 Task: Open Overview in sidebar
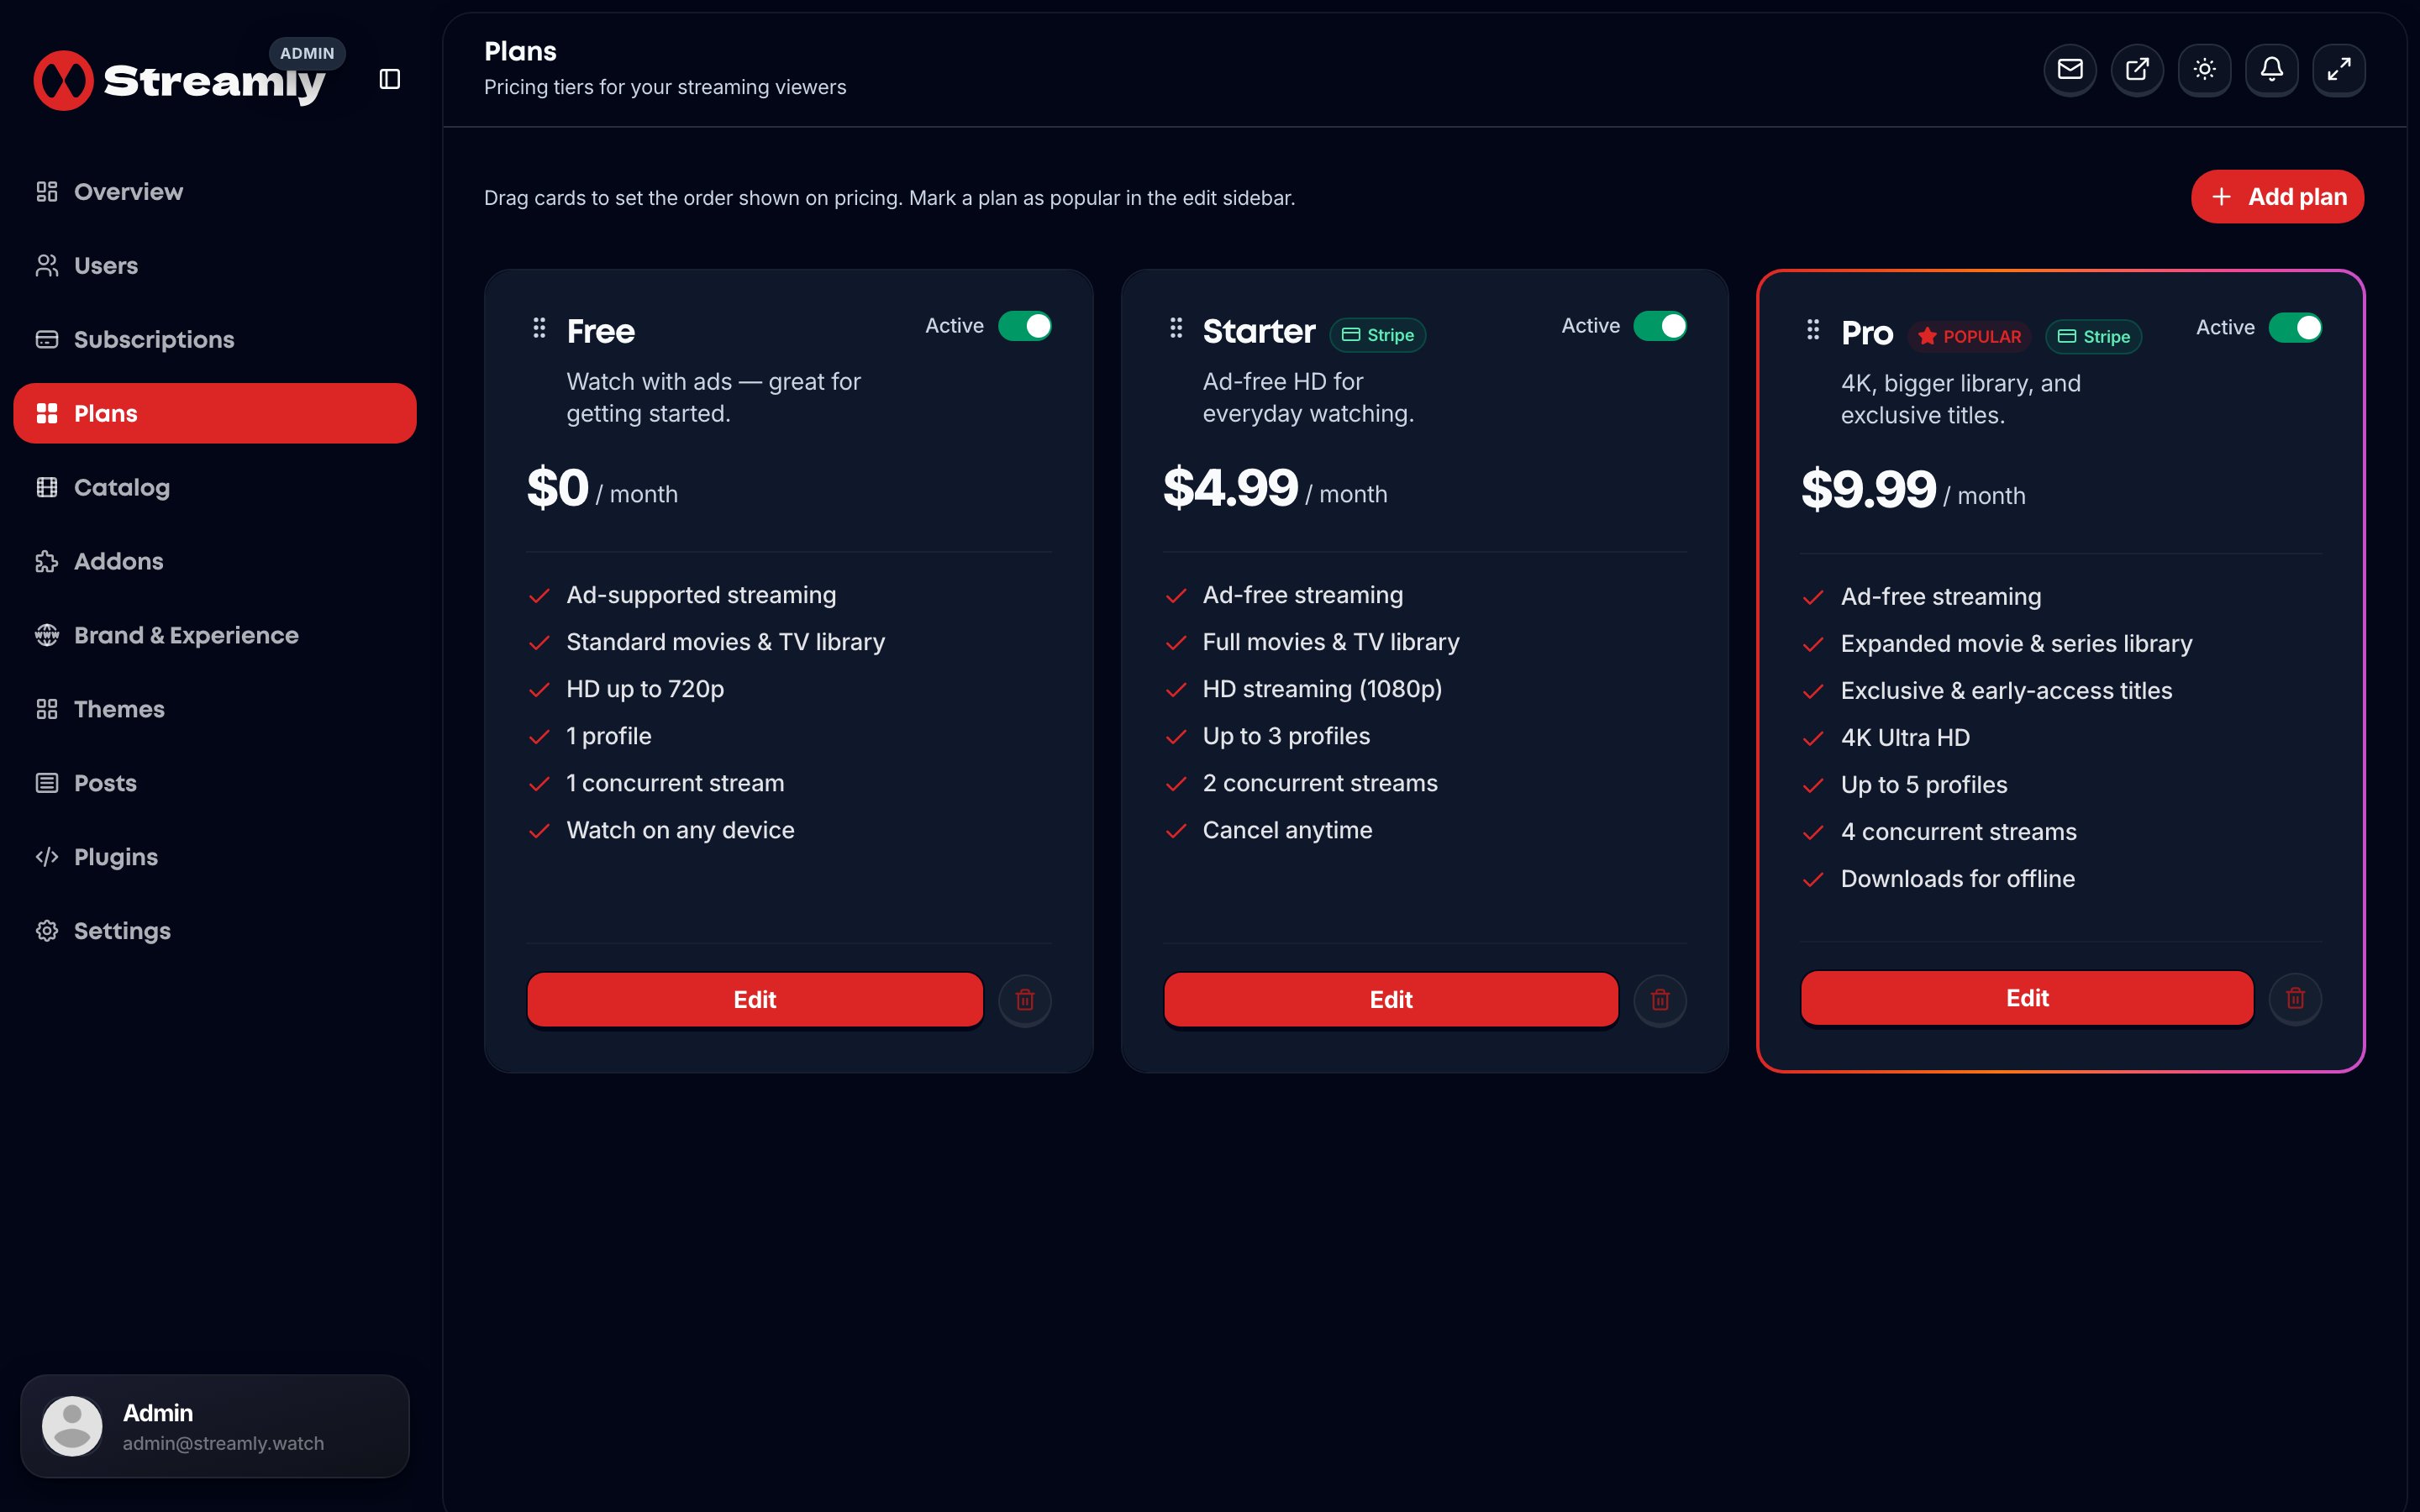point(215,191)
